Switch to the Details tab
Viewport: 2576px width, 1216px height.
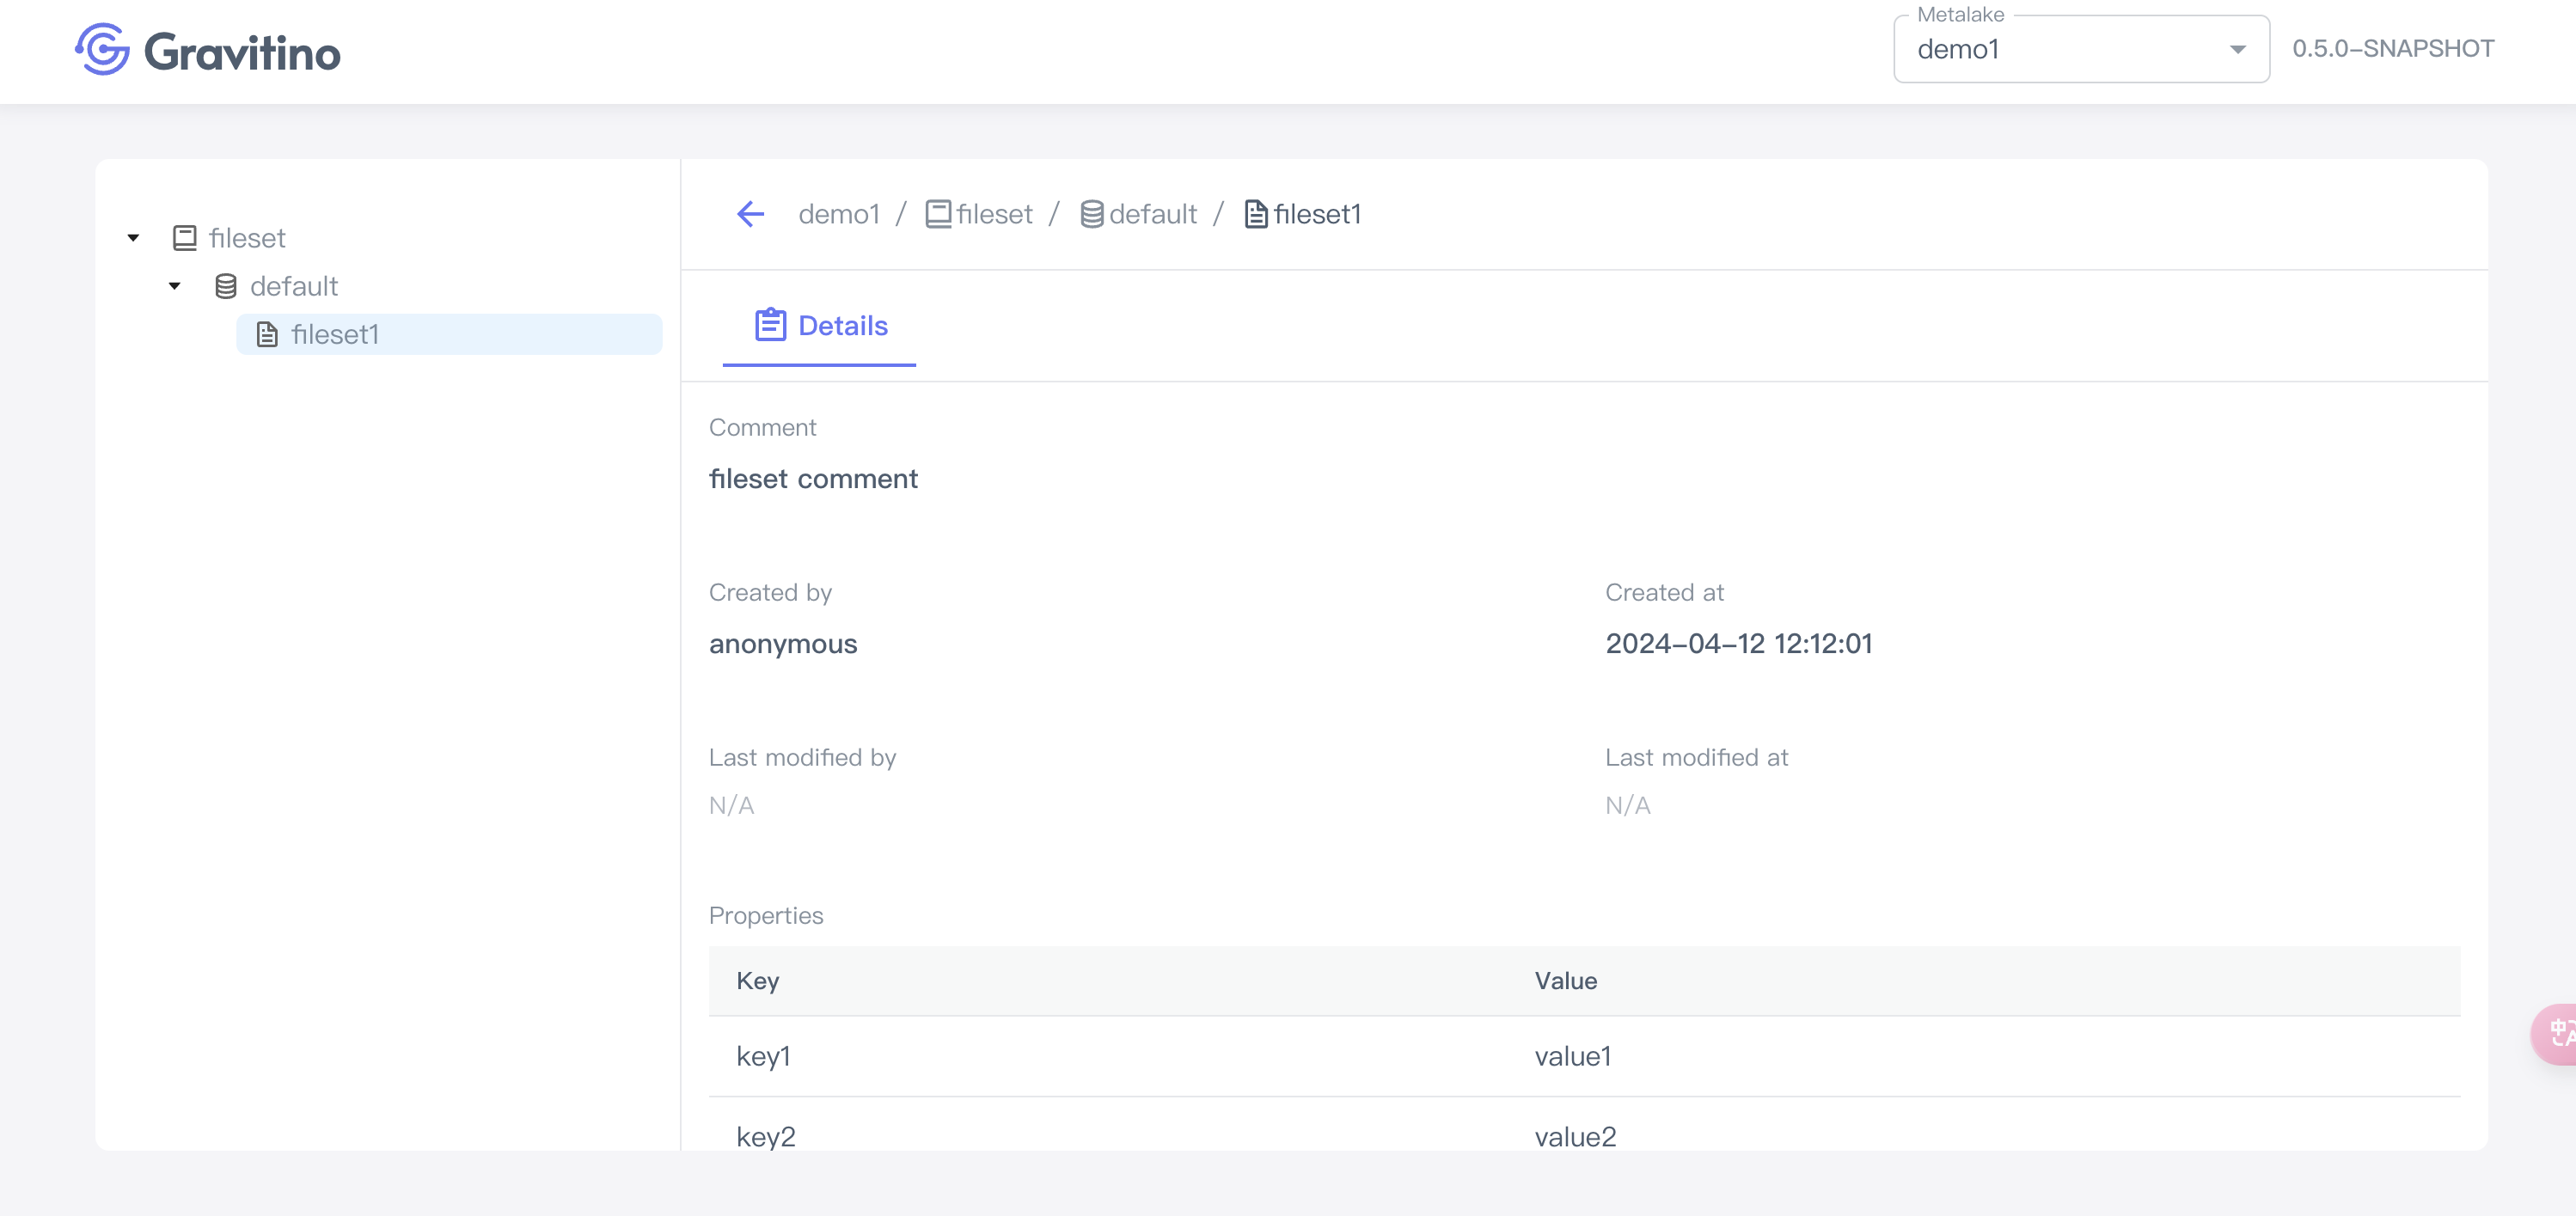pyautogui.click(x=820, y=326)
